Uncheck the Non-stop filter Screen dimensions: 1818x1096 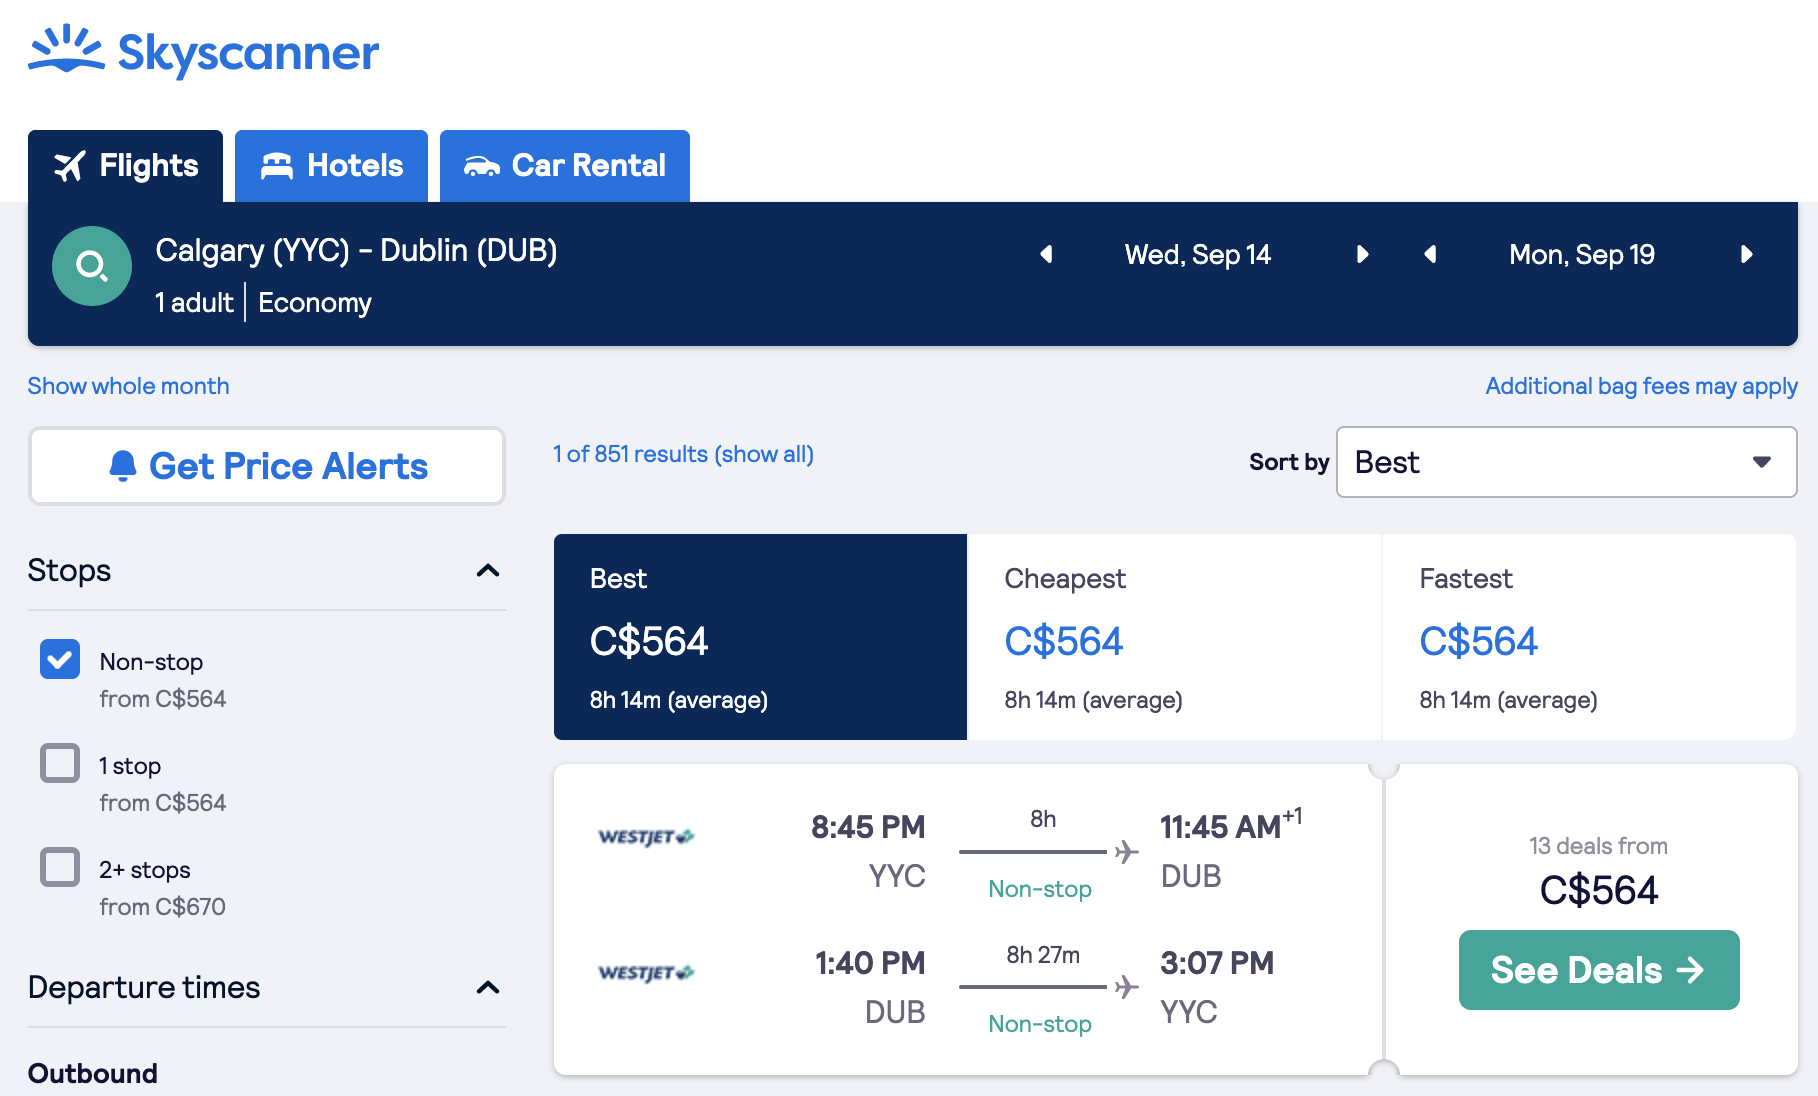click(60, 659)
